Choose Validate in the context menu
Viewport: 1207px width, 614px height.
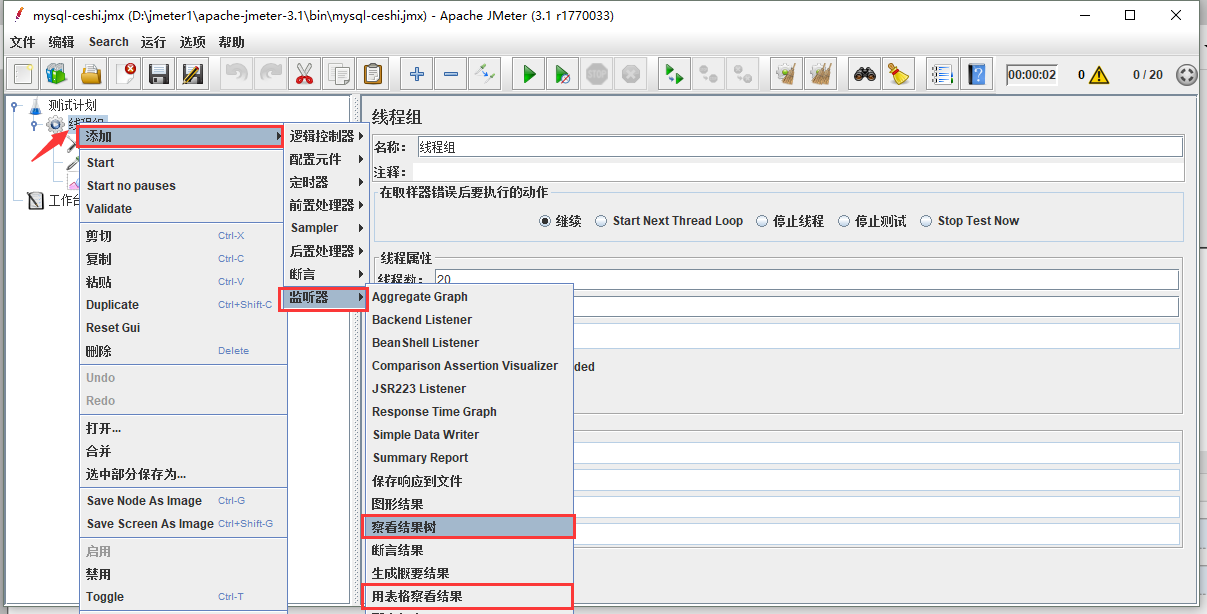[183, 209]
